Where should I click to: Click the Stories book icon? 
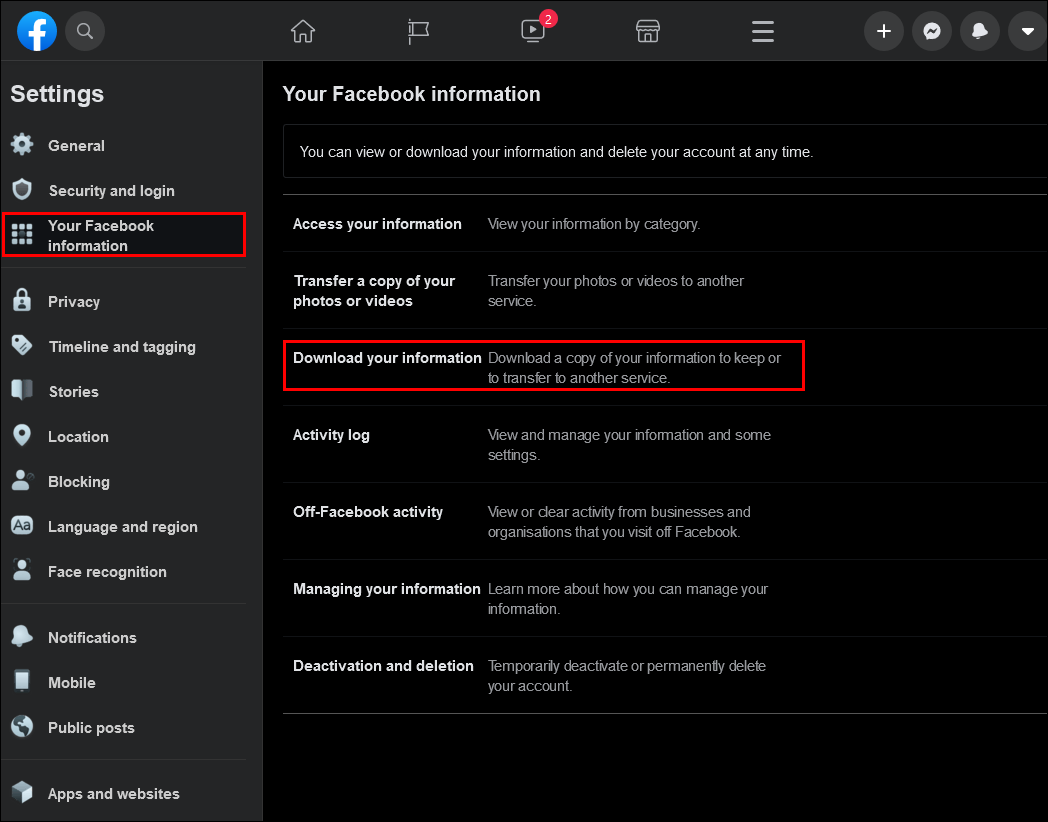22,390
